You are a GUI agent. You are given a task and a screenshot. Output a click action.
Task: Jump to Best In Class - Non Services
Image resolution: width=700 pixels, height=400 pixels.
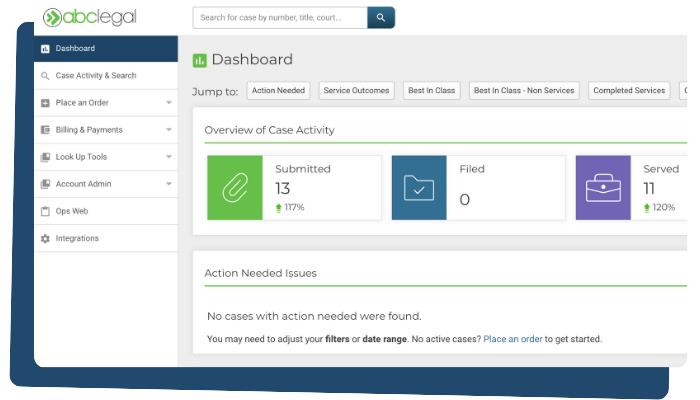524,91
